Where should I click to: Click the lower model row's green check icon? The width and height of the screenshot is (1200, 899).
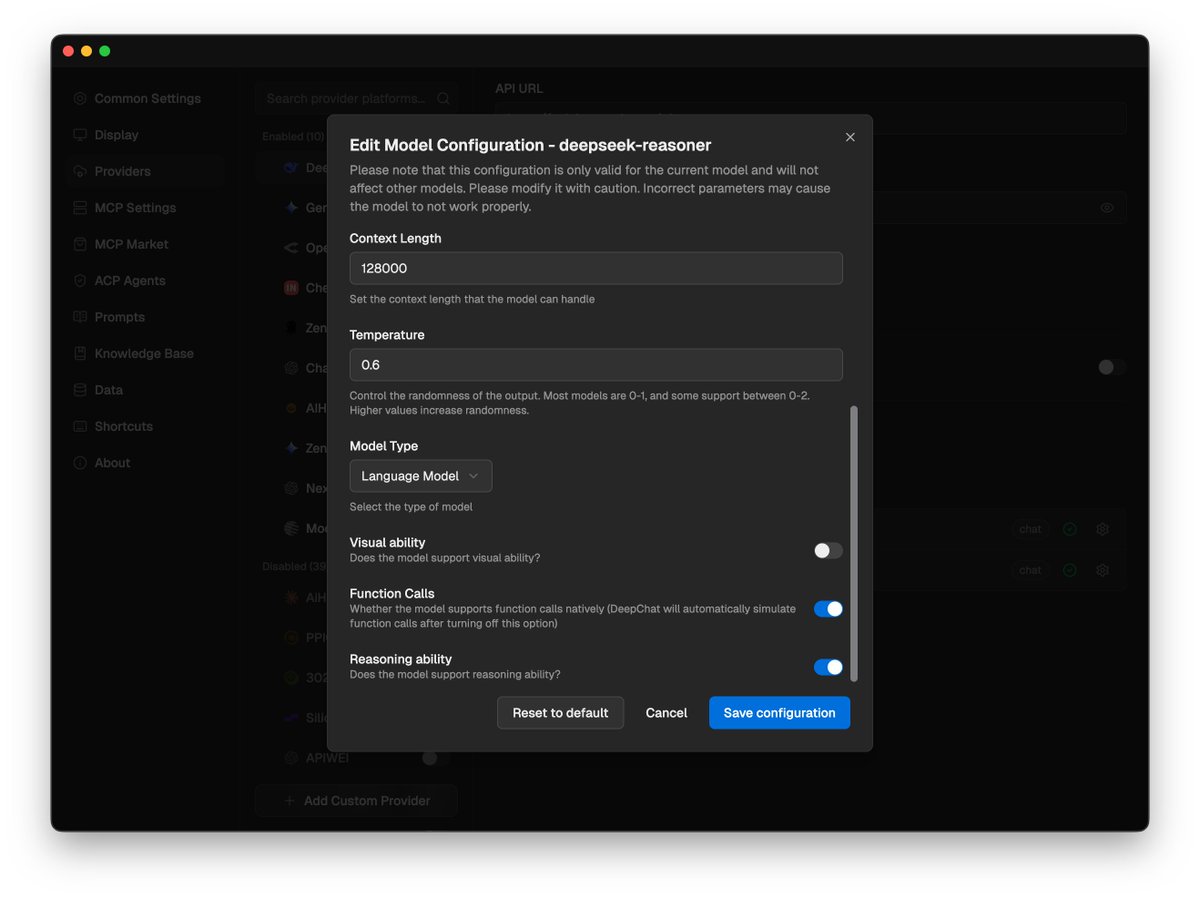pyautogui.click(x=1070, y=570)
